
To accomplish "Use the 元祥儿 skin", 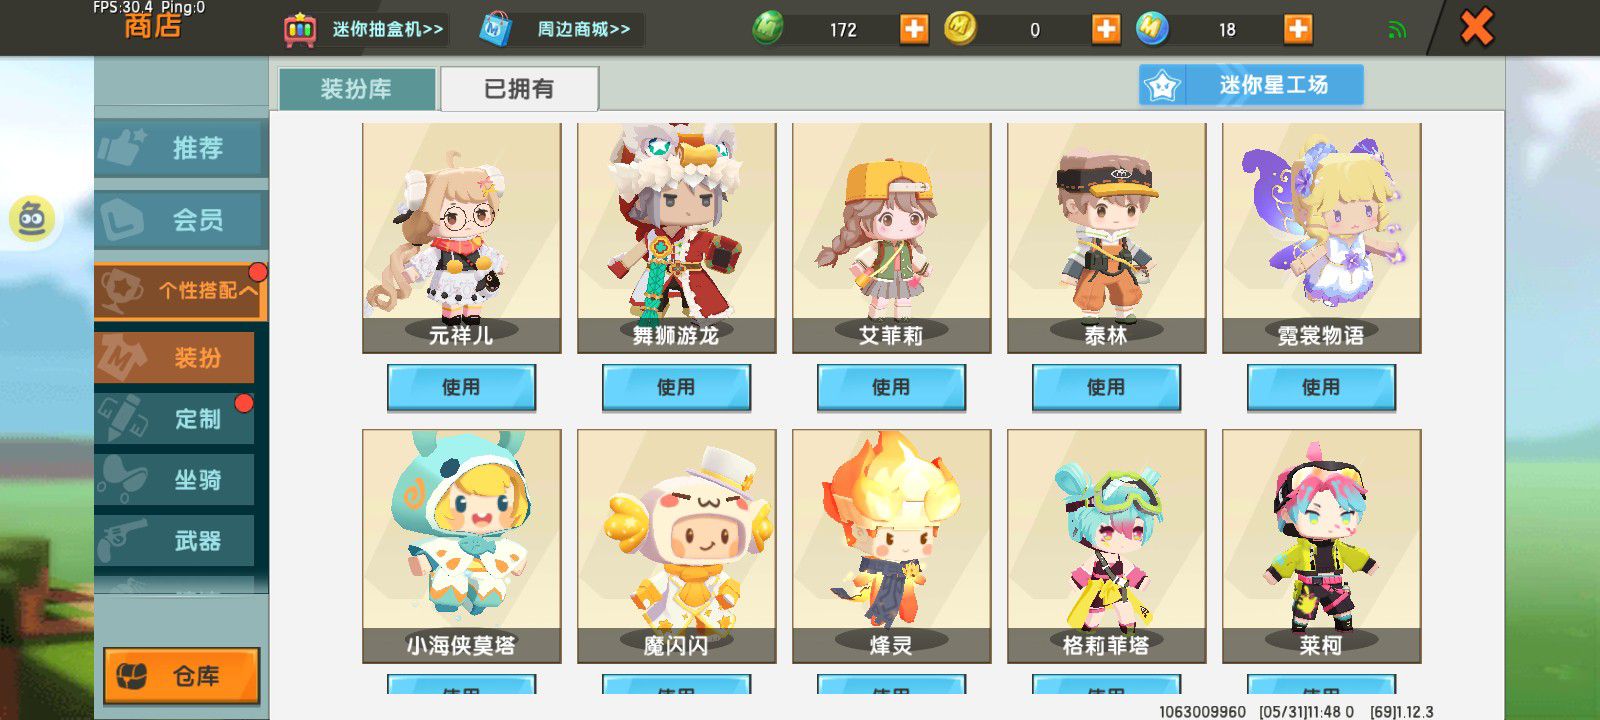I will coord(461,387).
